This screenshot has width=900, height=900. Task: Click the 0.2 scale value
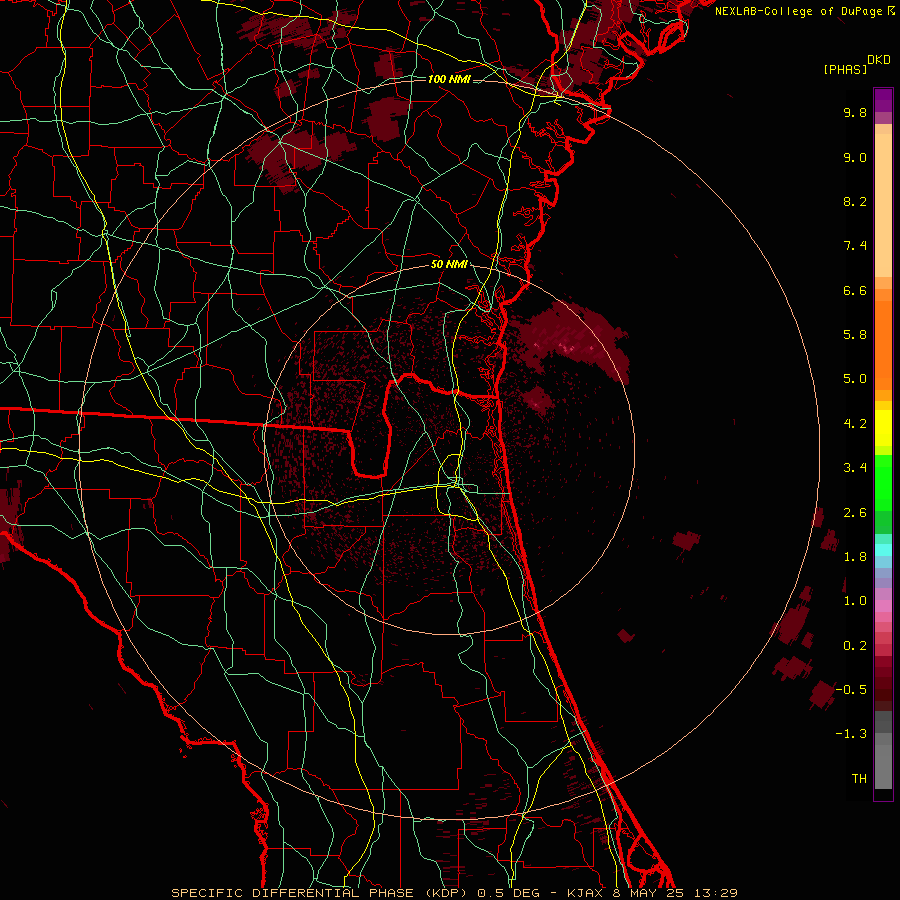click(x=855, y=646)
